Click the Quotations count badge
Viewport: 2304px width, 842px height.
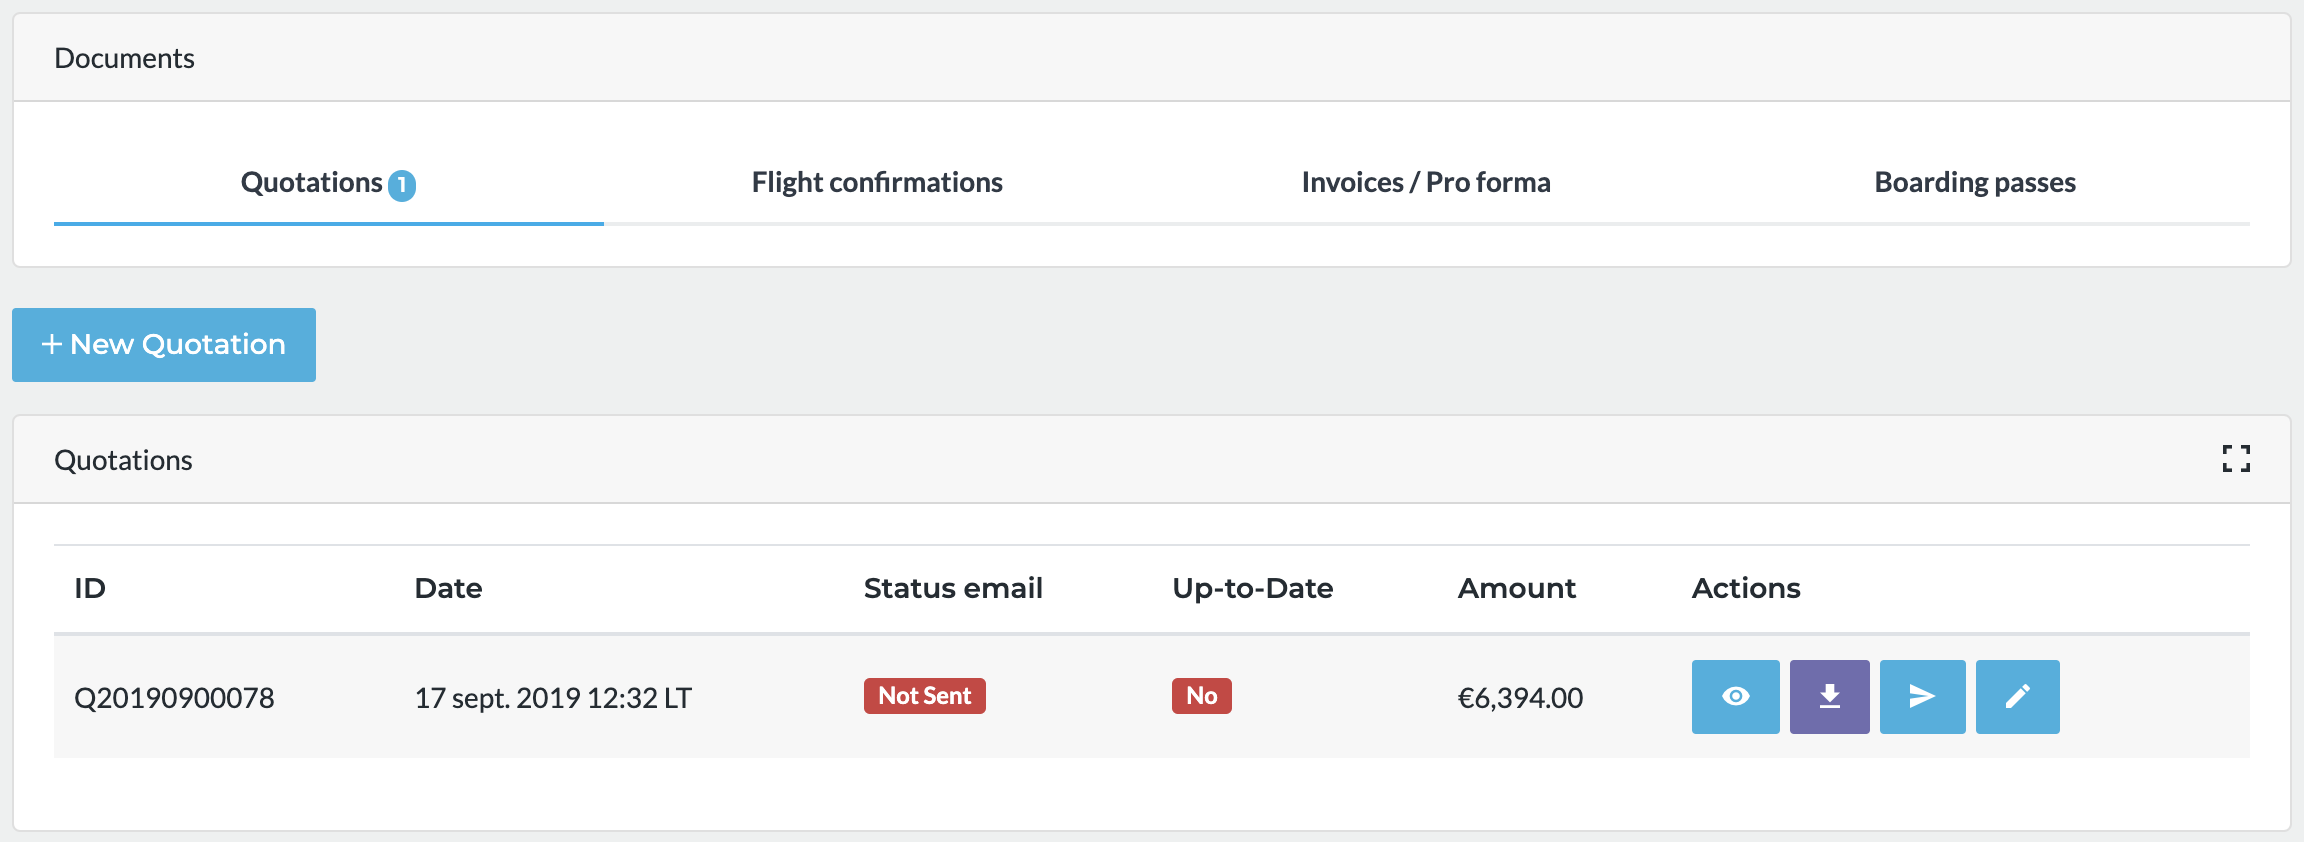pyautogui.click(x=402, y=185)
